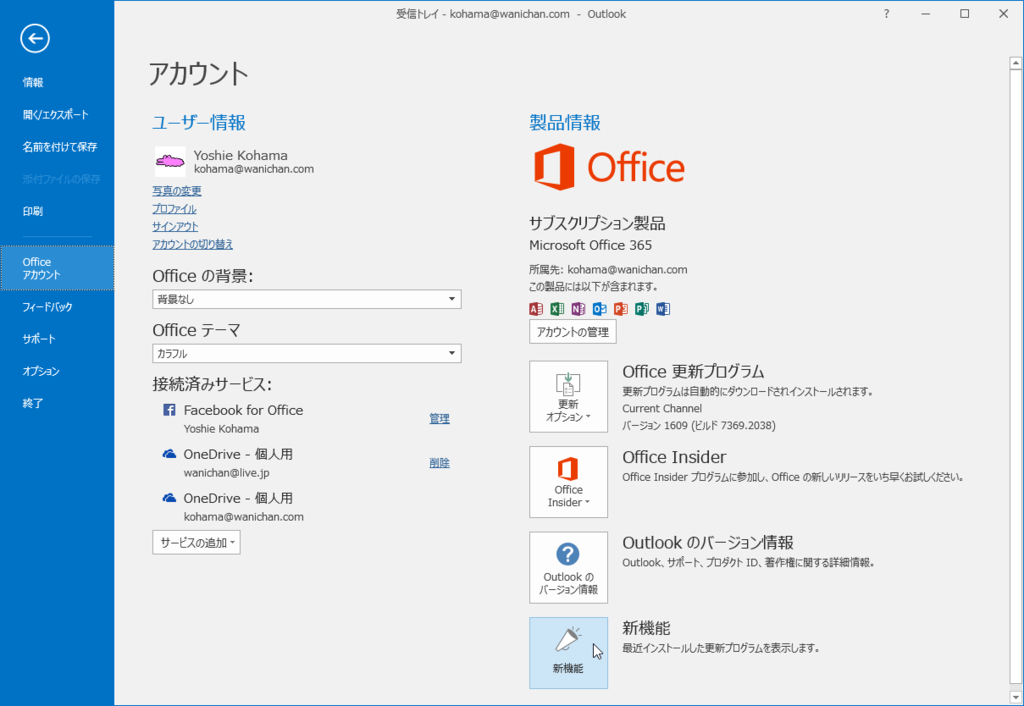Screen dimensions: 1024x706
Task: Click the Outlook のバージョン情報 heading
Action: click(708, 543)
